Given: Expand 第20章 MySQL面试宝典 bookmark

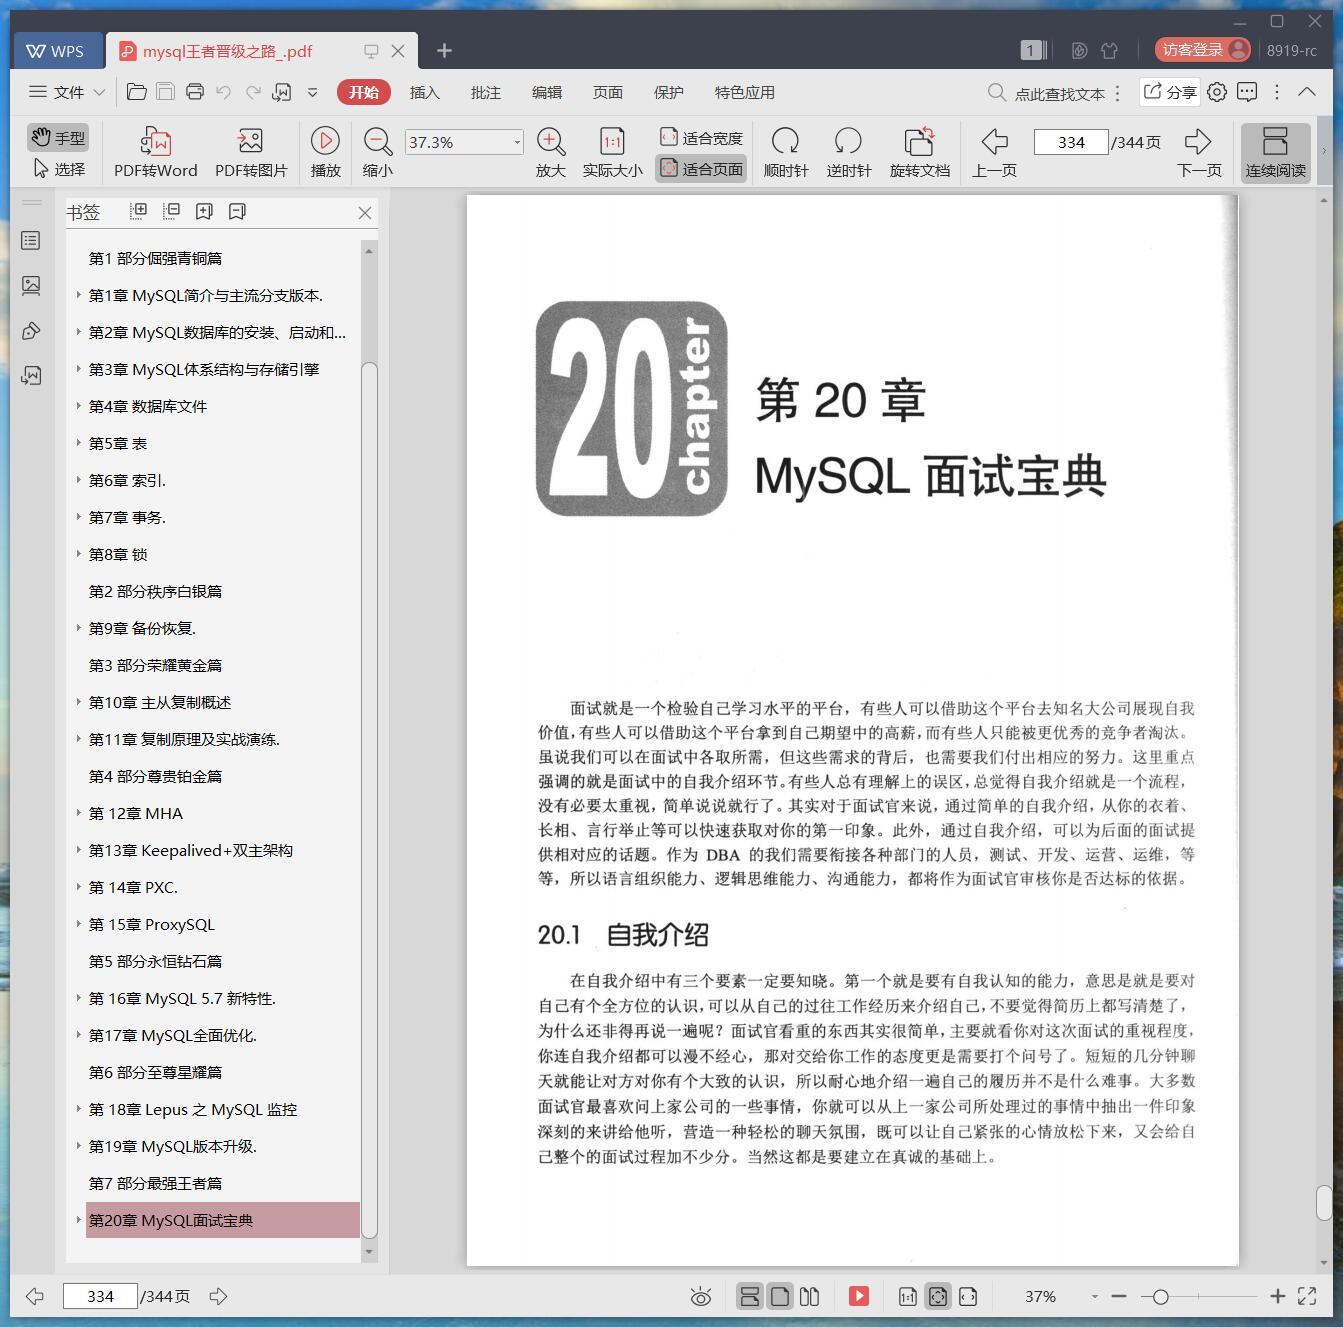Looking at the screenshot, I should (x=78, y=1220).
